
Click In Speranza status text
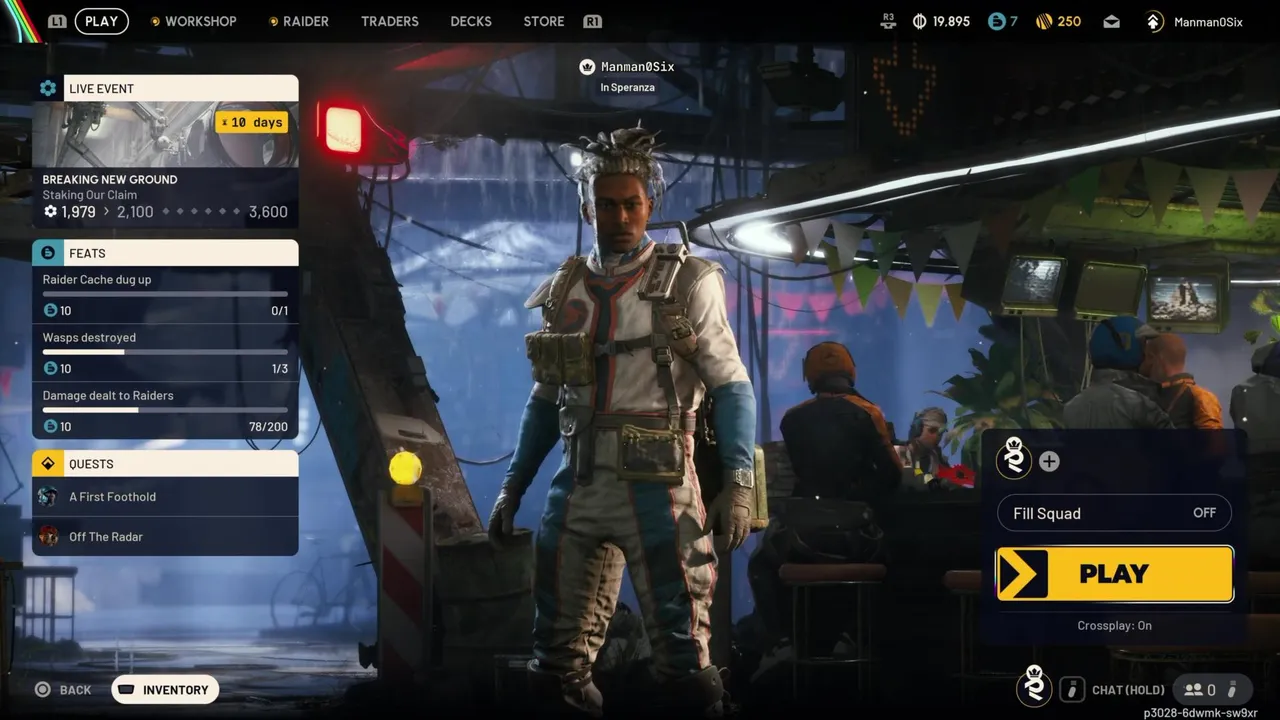tap(627, 88)
